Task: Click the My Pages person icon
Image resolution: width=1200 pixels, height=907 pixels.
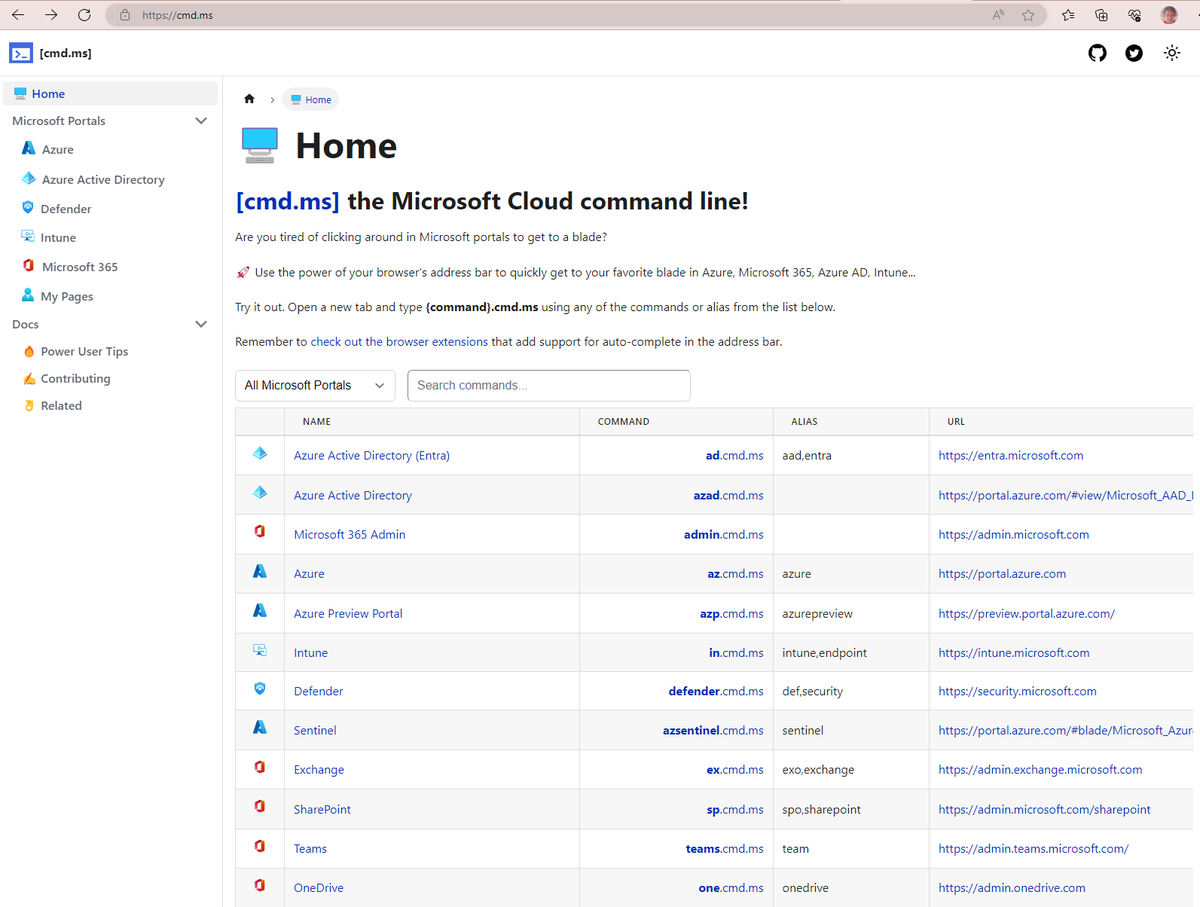Action: [x=28, y=296]
